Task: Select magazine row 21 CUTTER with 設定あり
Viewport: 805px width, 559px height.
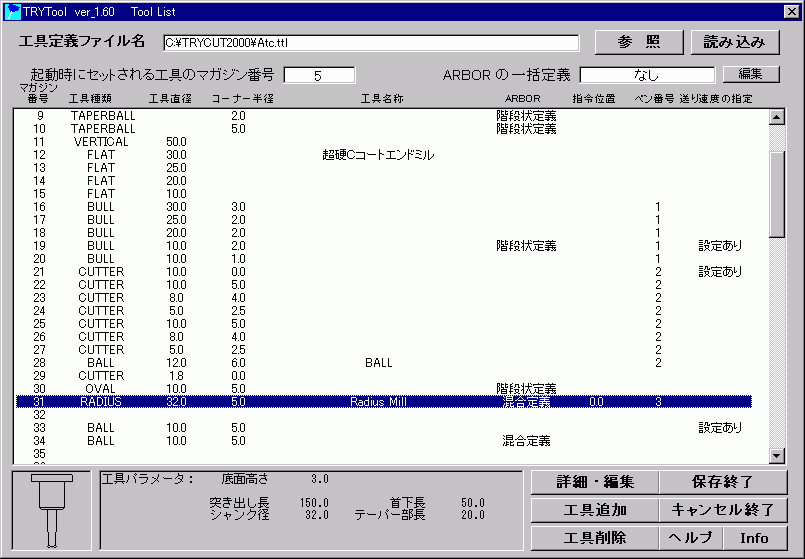Action: (384, 272)
